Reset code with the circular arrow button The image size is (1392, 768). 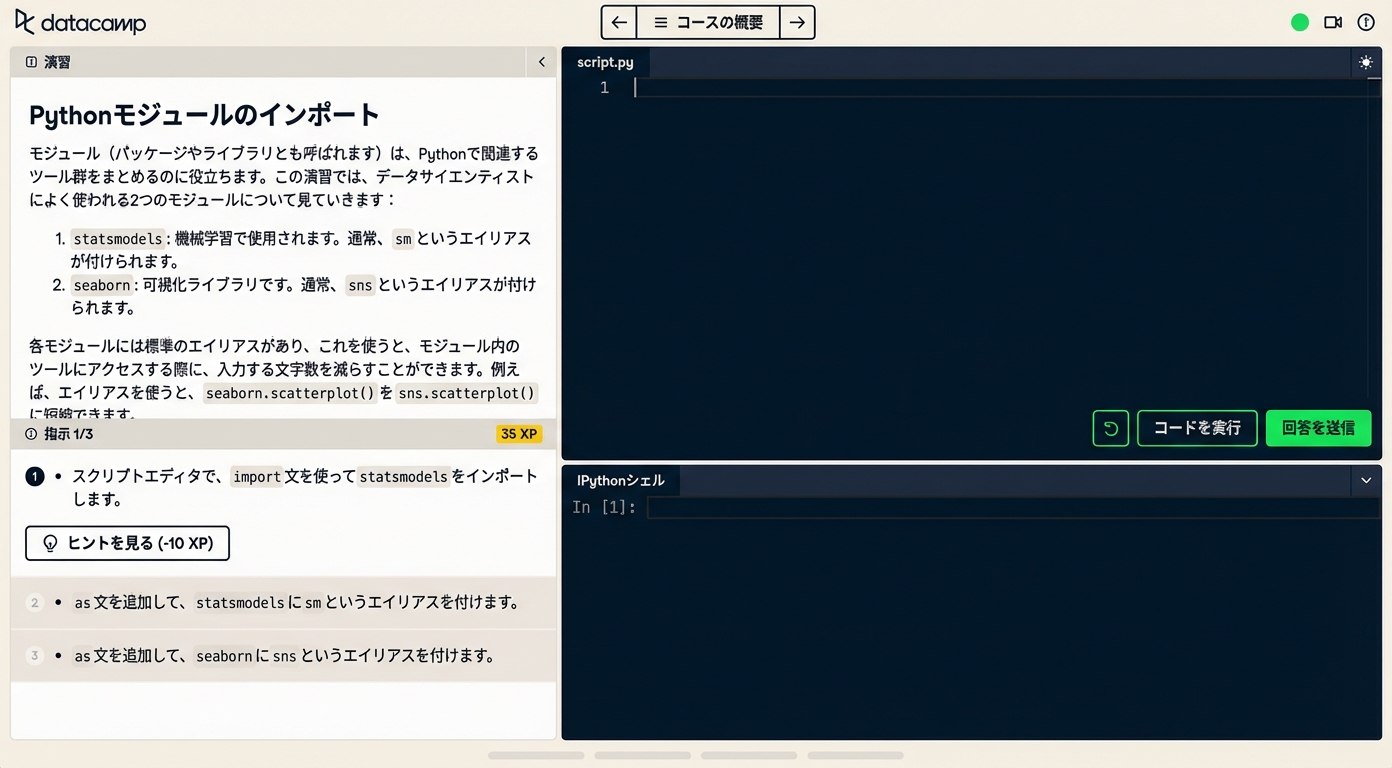(x=1111, y=428)
